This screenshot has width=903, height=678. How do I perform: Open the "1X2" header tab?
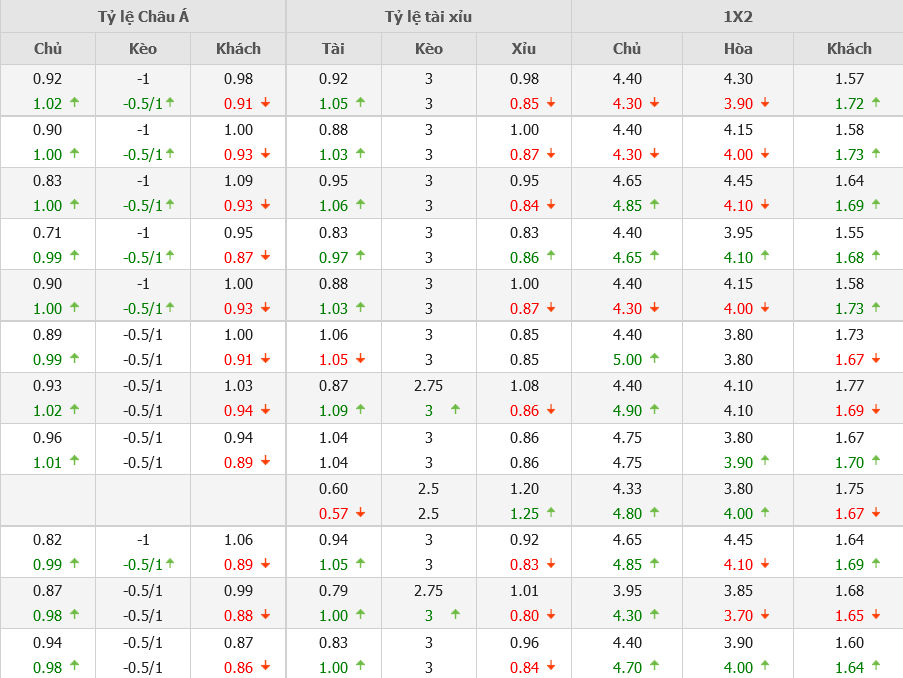tap(737, 17)
